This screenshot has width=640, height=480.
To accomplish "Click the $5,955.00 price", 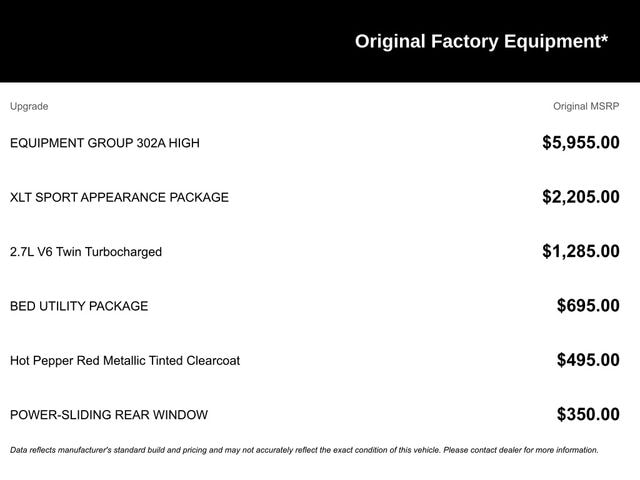I will click(x=581, y=143).
